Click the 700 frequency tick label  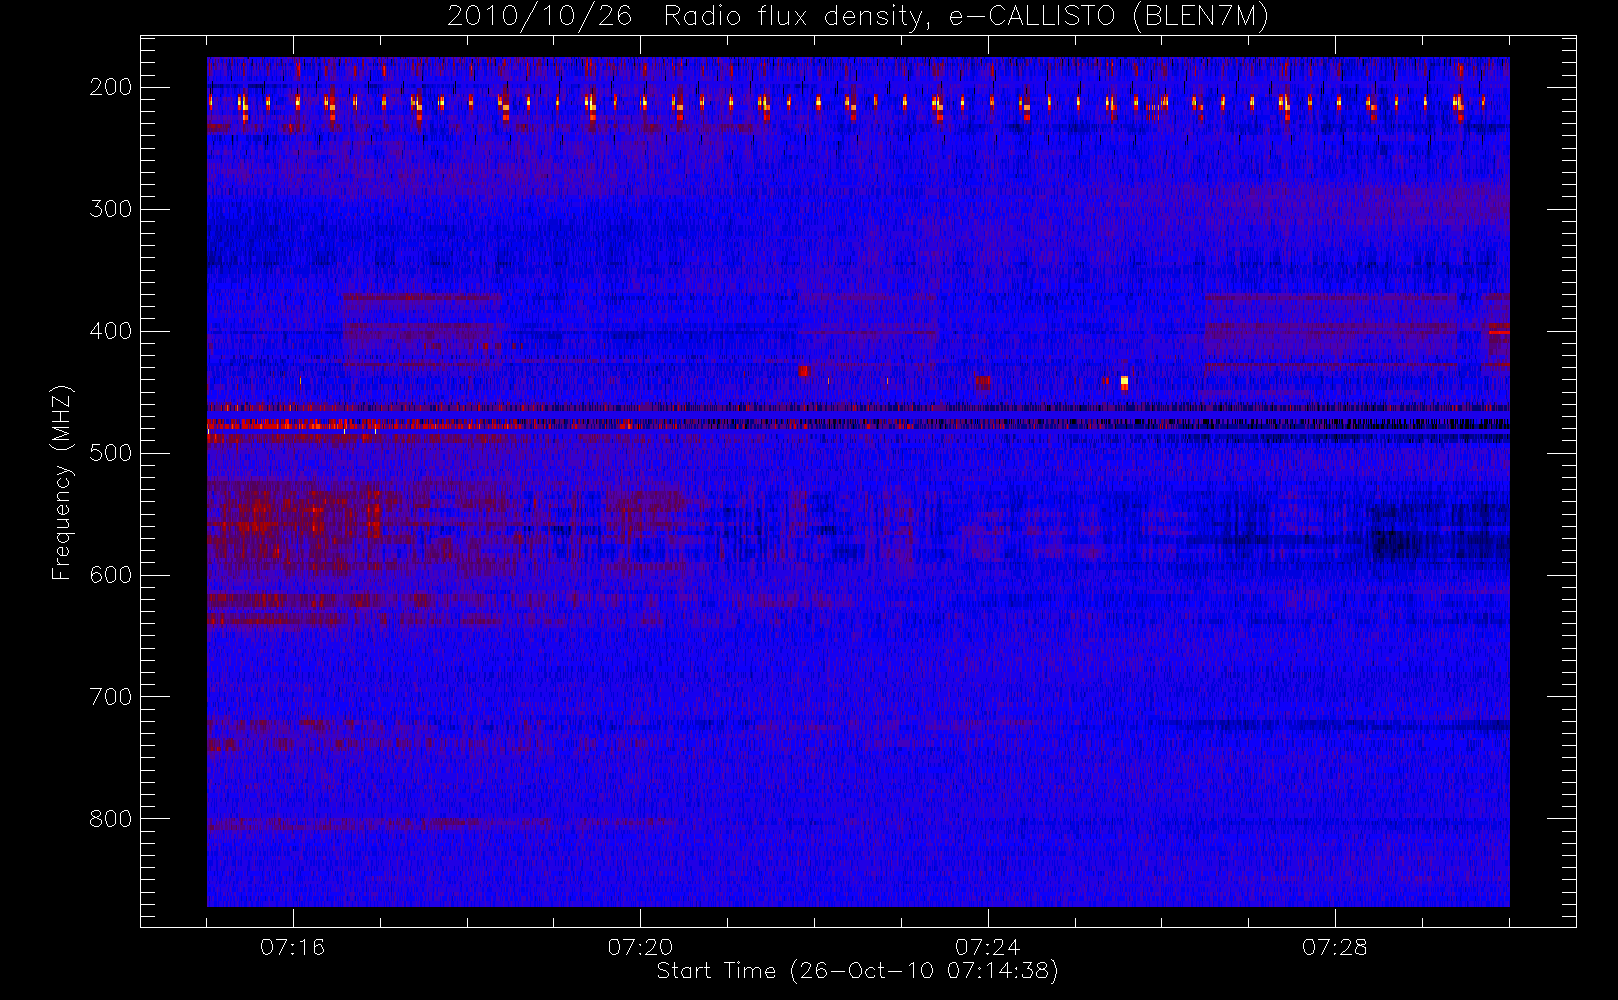[x=110, y=697]
